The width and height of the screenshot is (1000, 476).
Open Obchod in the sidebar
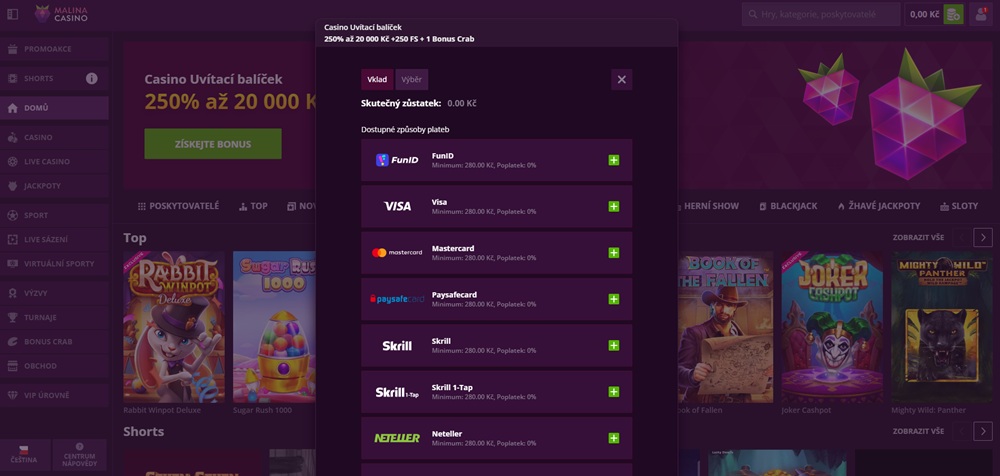point(54,366)
